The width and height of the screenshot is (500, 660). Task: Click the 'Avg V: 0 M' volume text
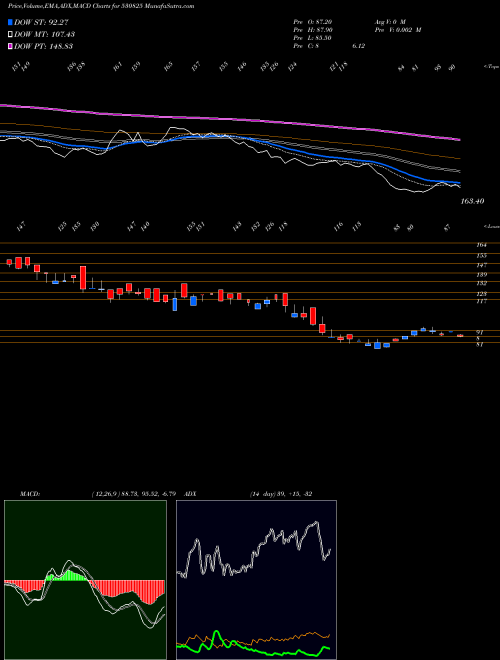tap(390, 21)
